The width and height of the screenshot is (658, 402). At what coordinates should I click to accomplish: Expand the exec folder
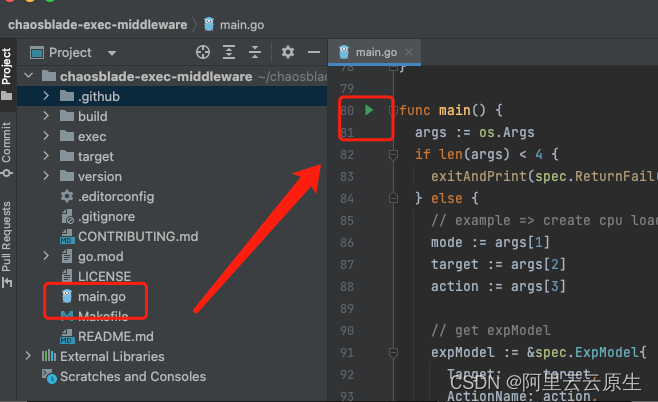click(x=46, y=136)
